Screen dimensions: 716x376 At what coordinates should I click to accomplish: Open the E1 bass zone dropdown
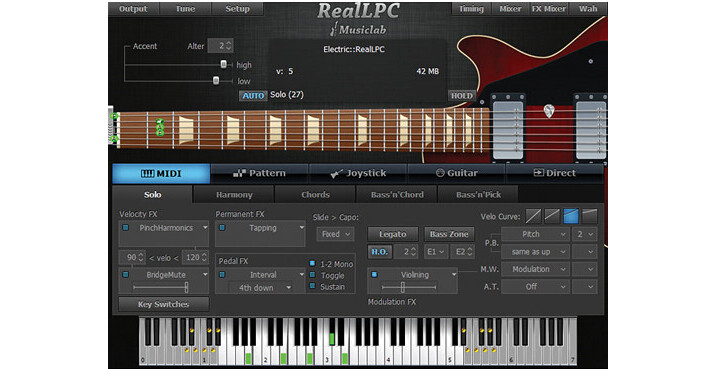[435, 252]
